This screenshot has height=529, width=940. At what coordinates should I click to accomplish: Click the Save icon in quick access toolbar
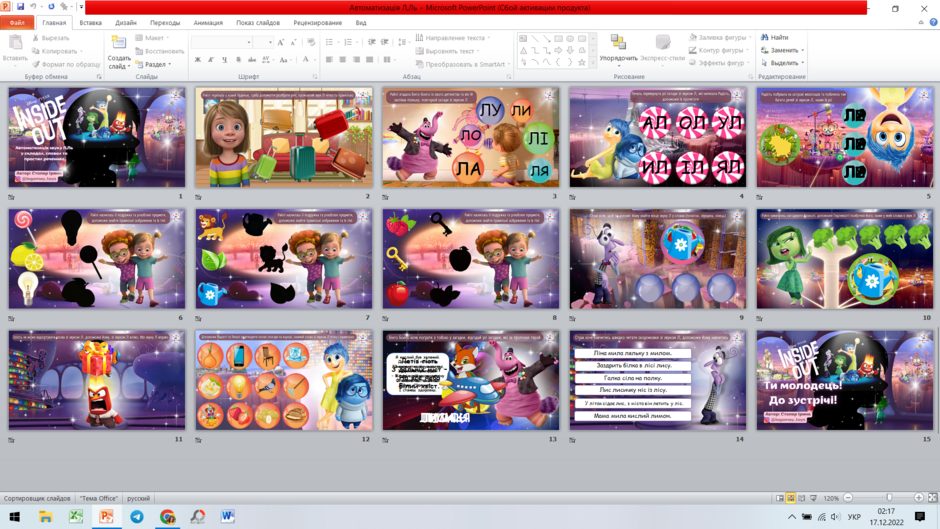tap(20, 7)
